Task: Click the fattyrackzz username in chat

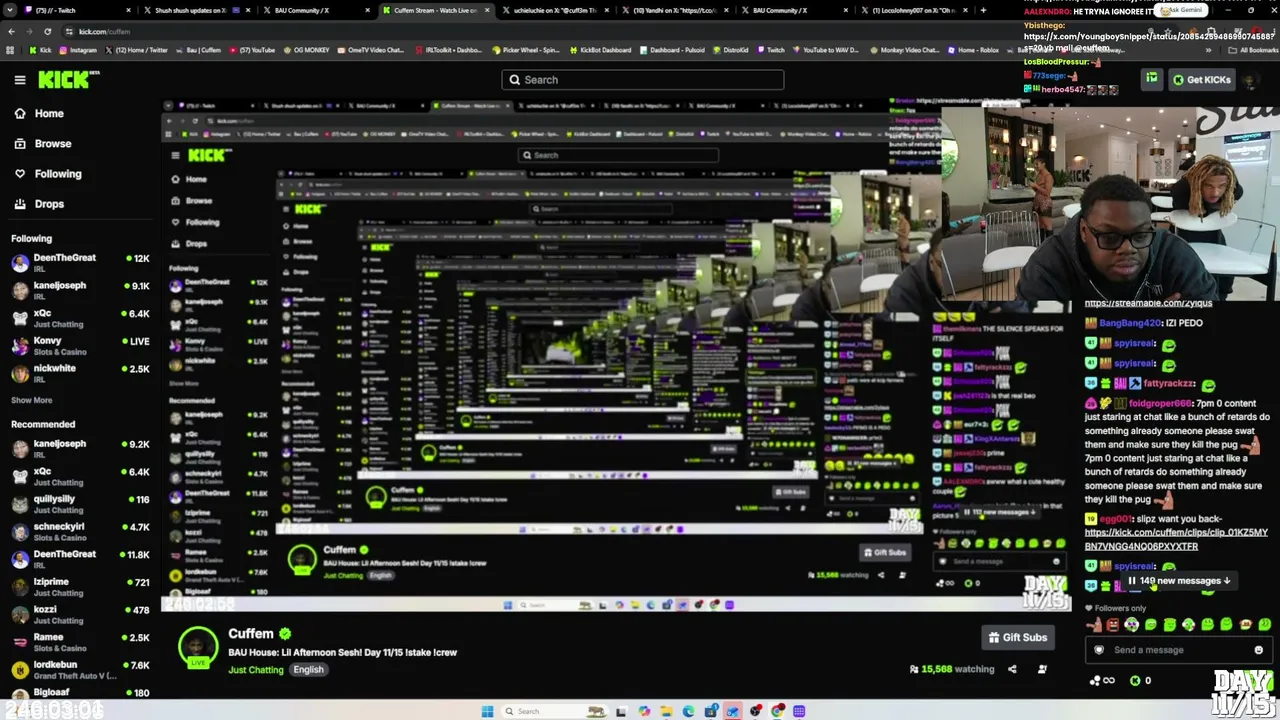Action: click(x=1169, y=383)
